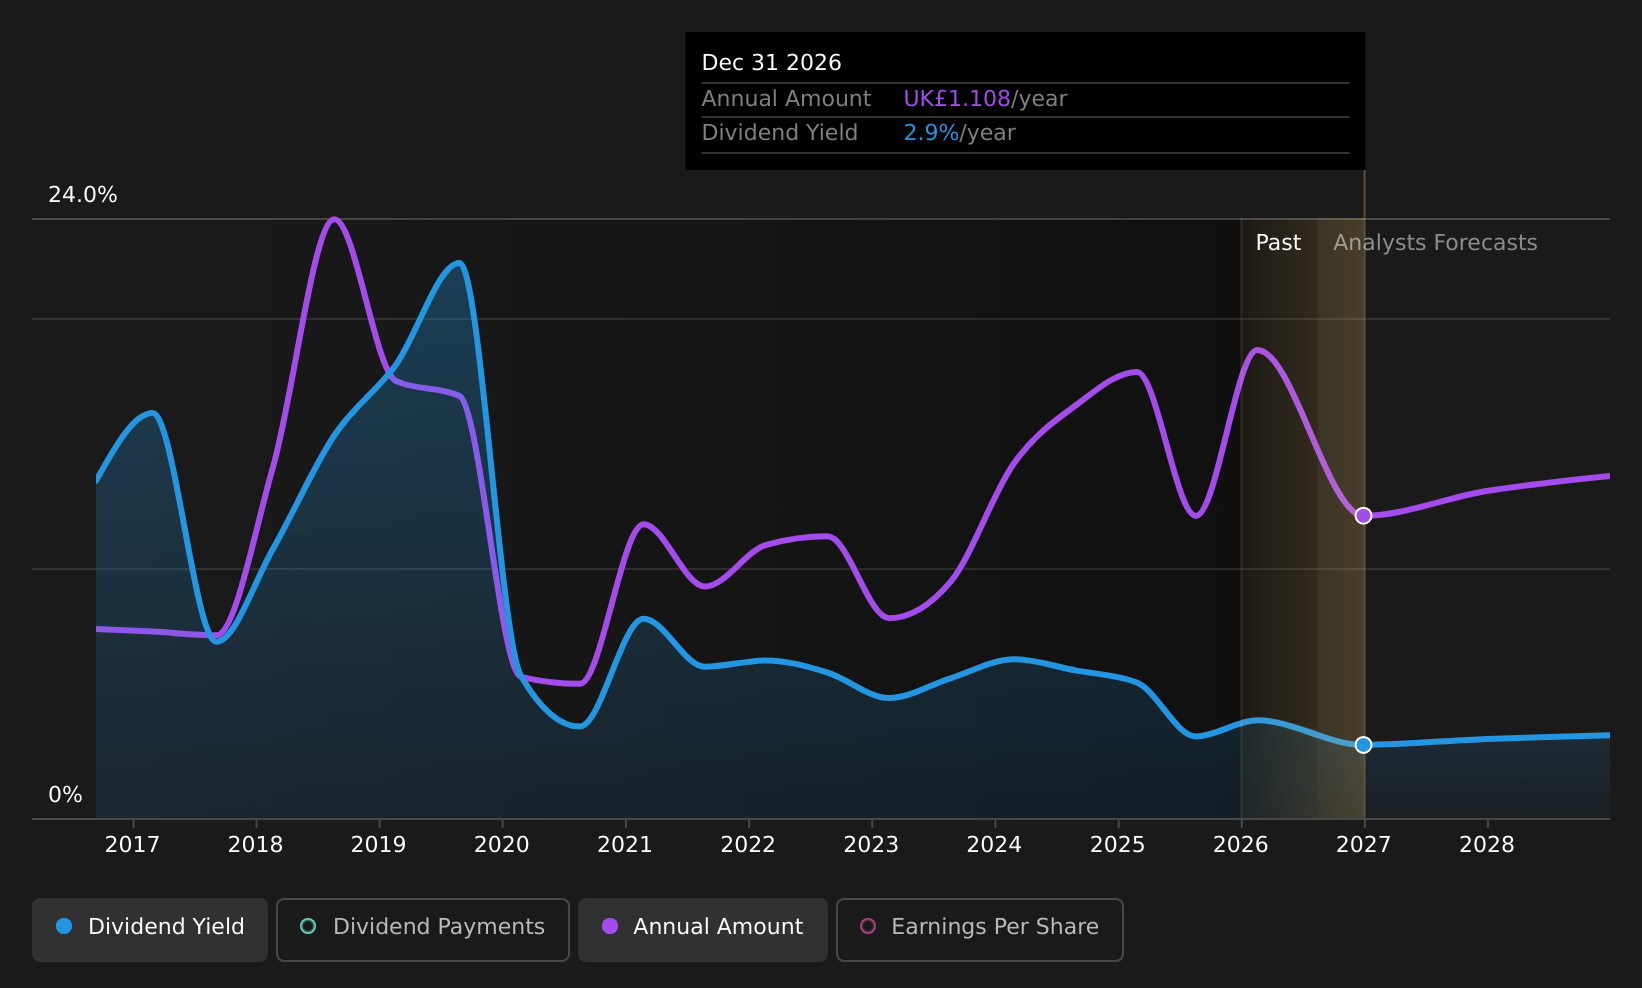Click the 2.9% dividend yield in tooltip
Viewport: 1642px width, 988px height.
(x=931, y=133)
